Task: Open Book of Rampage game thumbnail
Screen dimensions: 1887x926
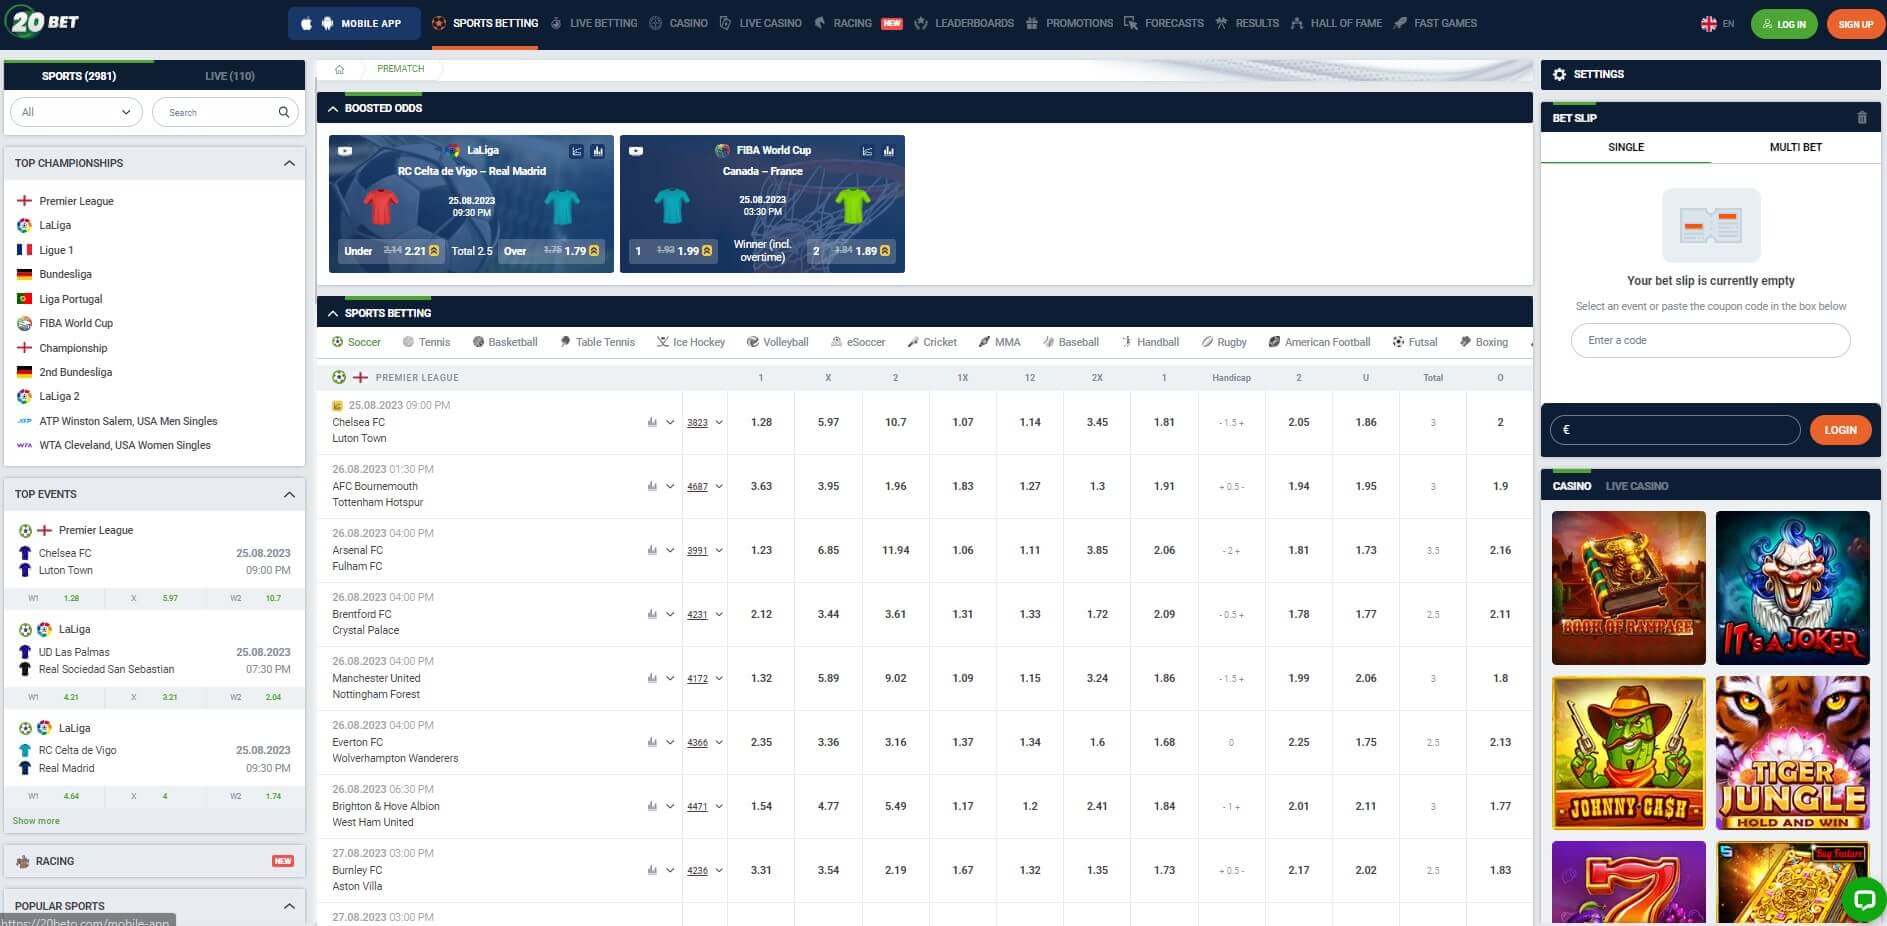Action: 1628,588
